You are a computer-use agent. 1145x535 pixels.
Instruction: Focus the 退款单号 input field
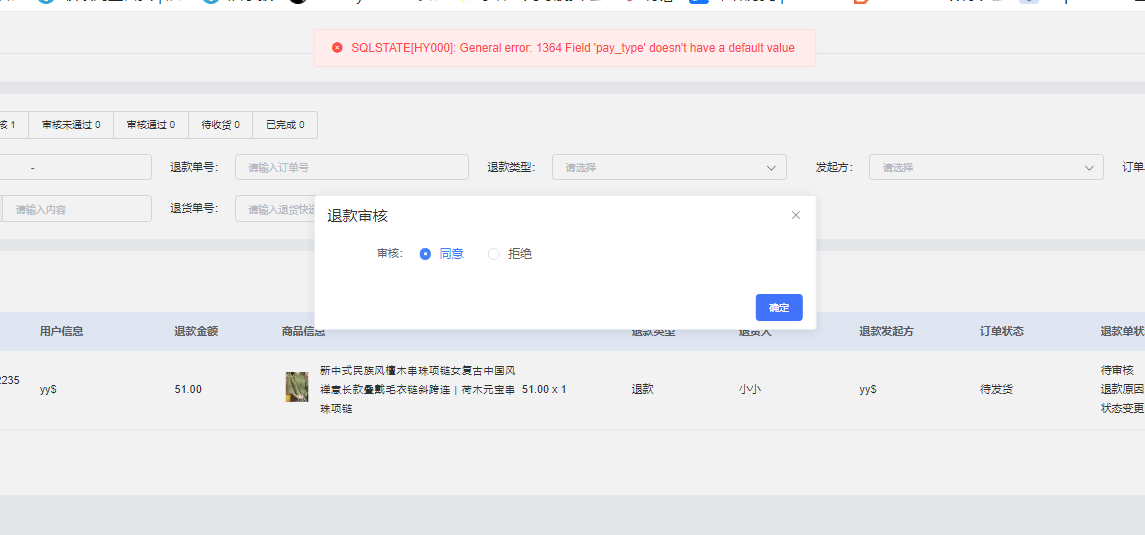(351, 168)
